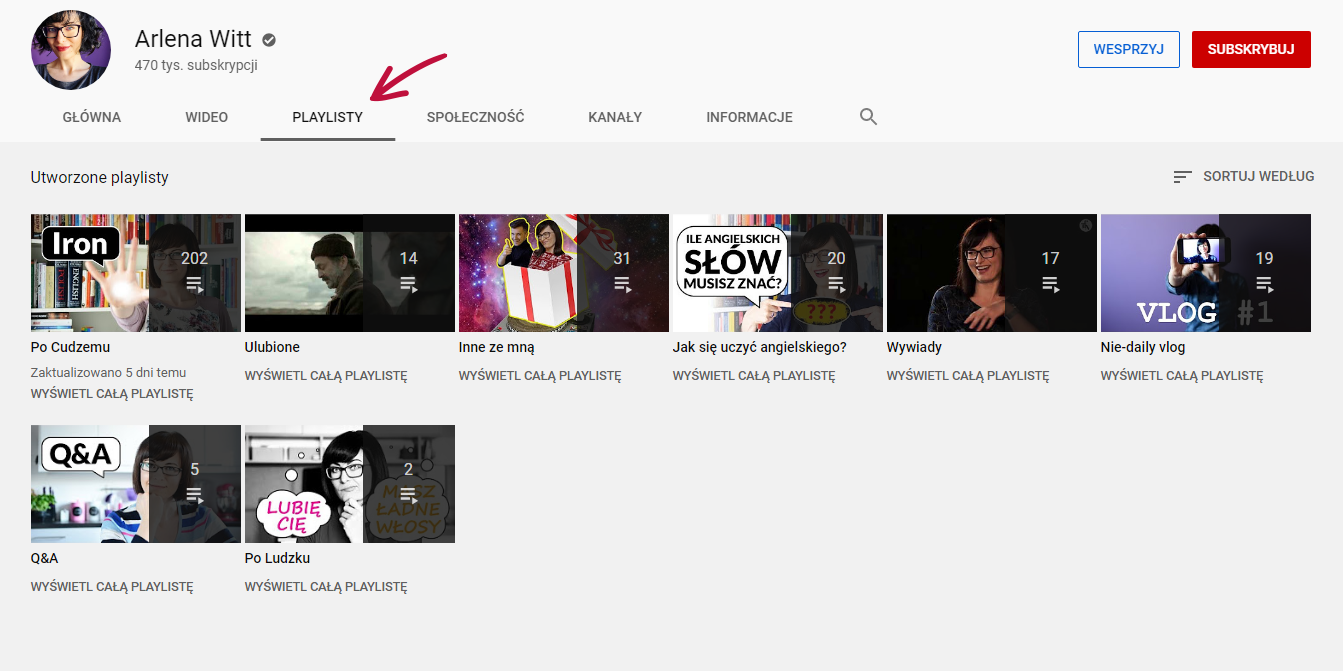Show the INFORMACJE tab
Viewport: 1343px width, 671px height.
click(750, 117)
